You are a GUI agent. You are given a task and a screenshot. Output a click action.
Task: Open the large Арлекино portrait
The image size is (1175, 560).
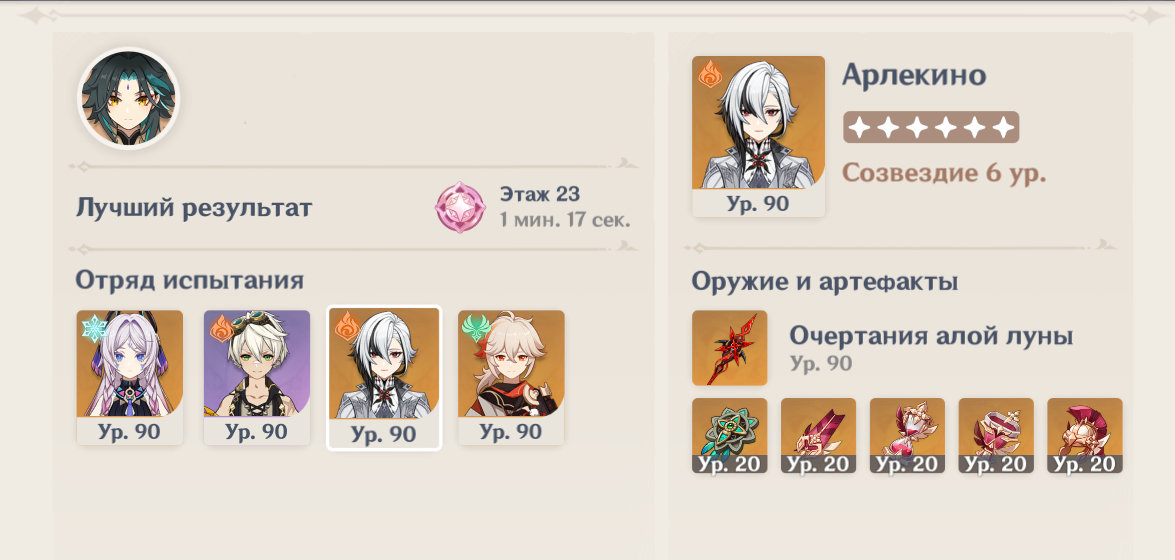pos(758,136)
